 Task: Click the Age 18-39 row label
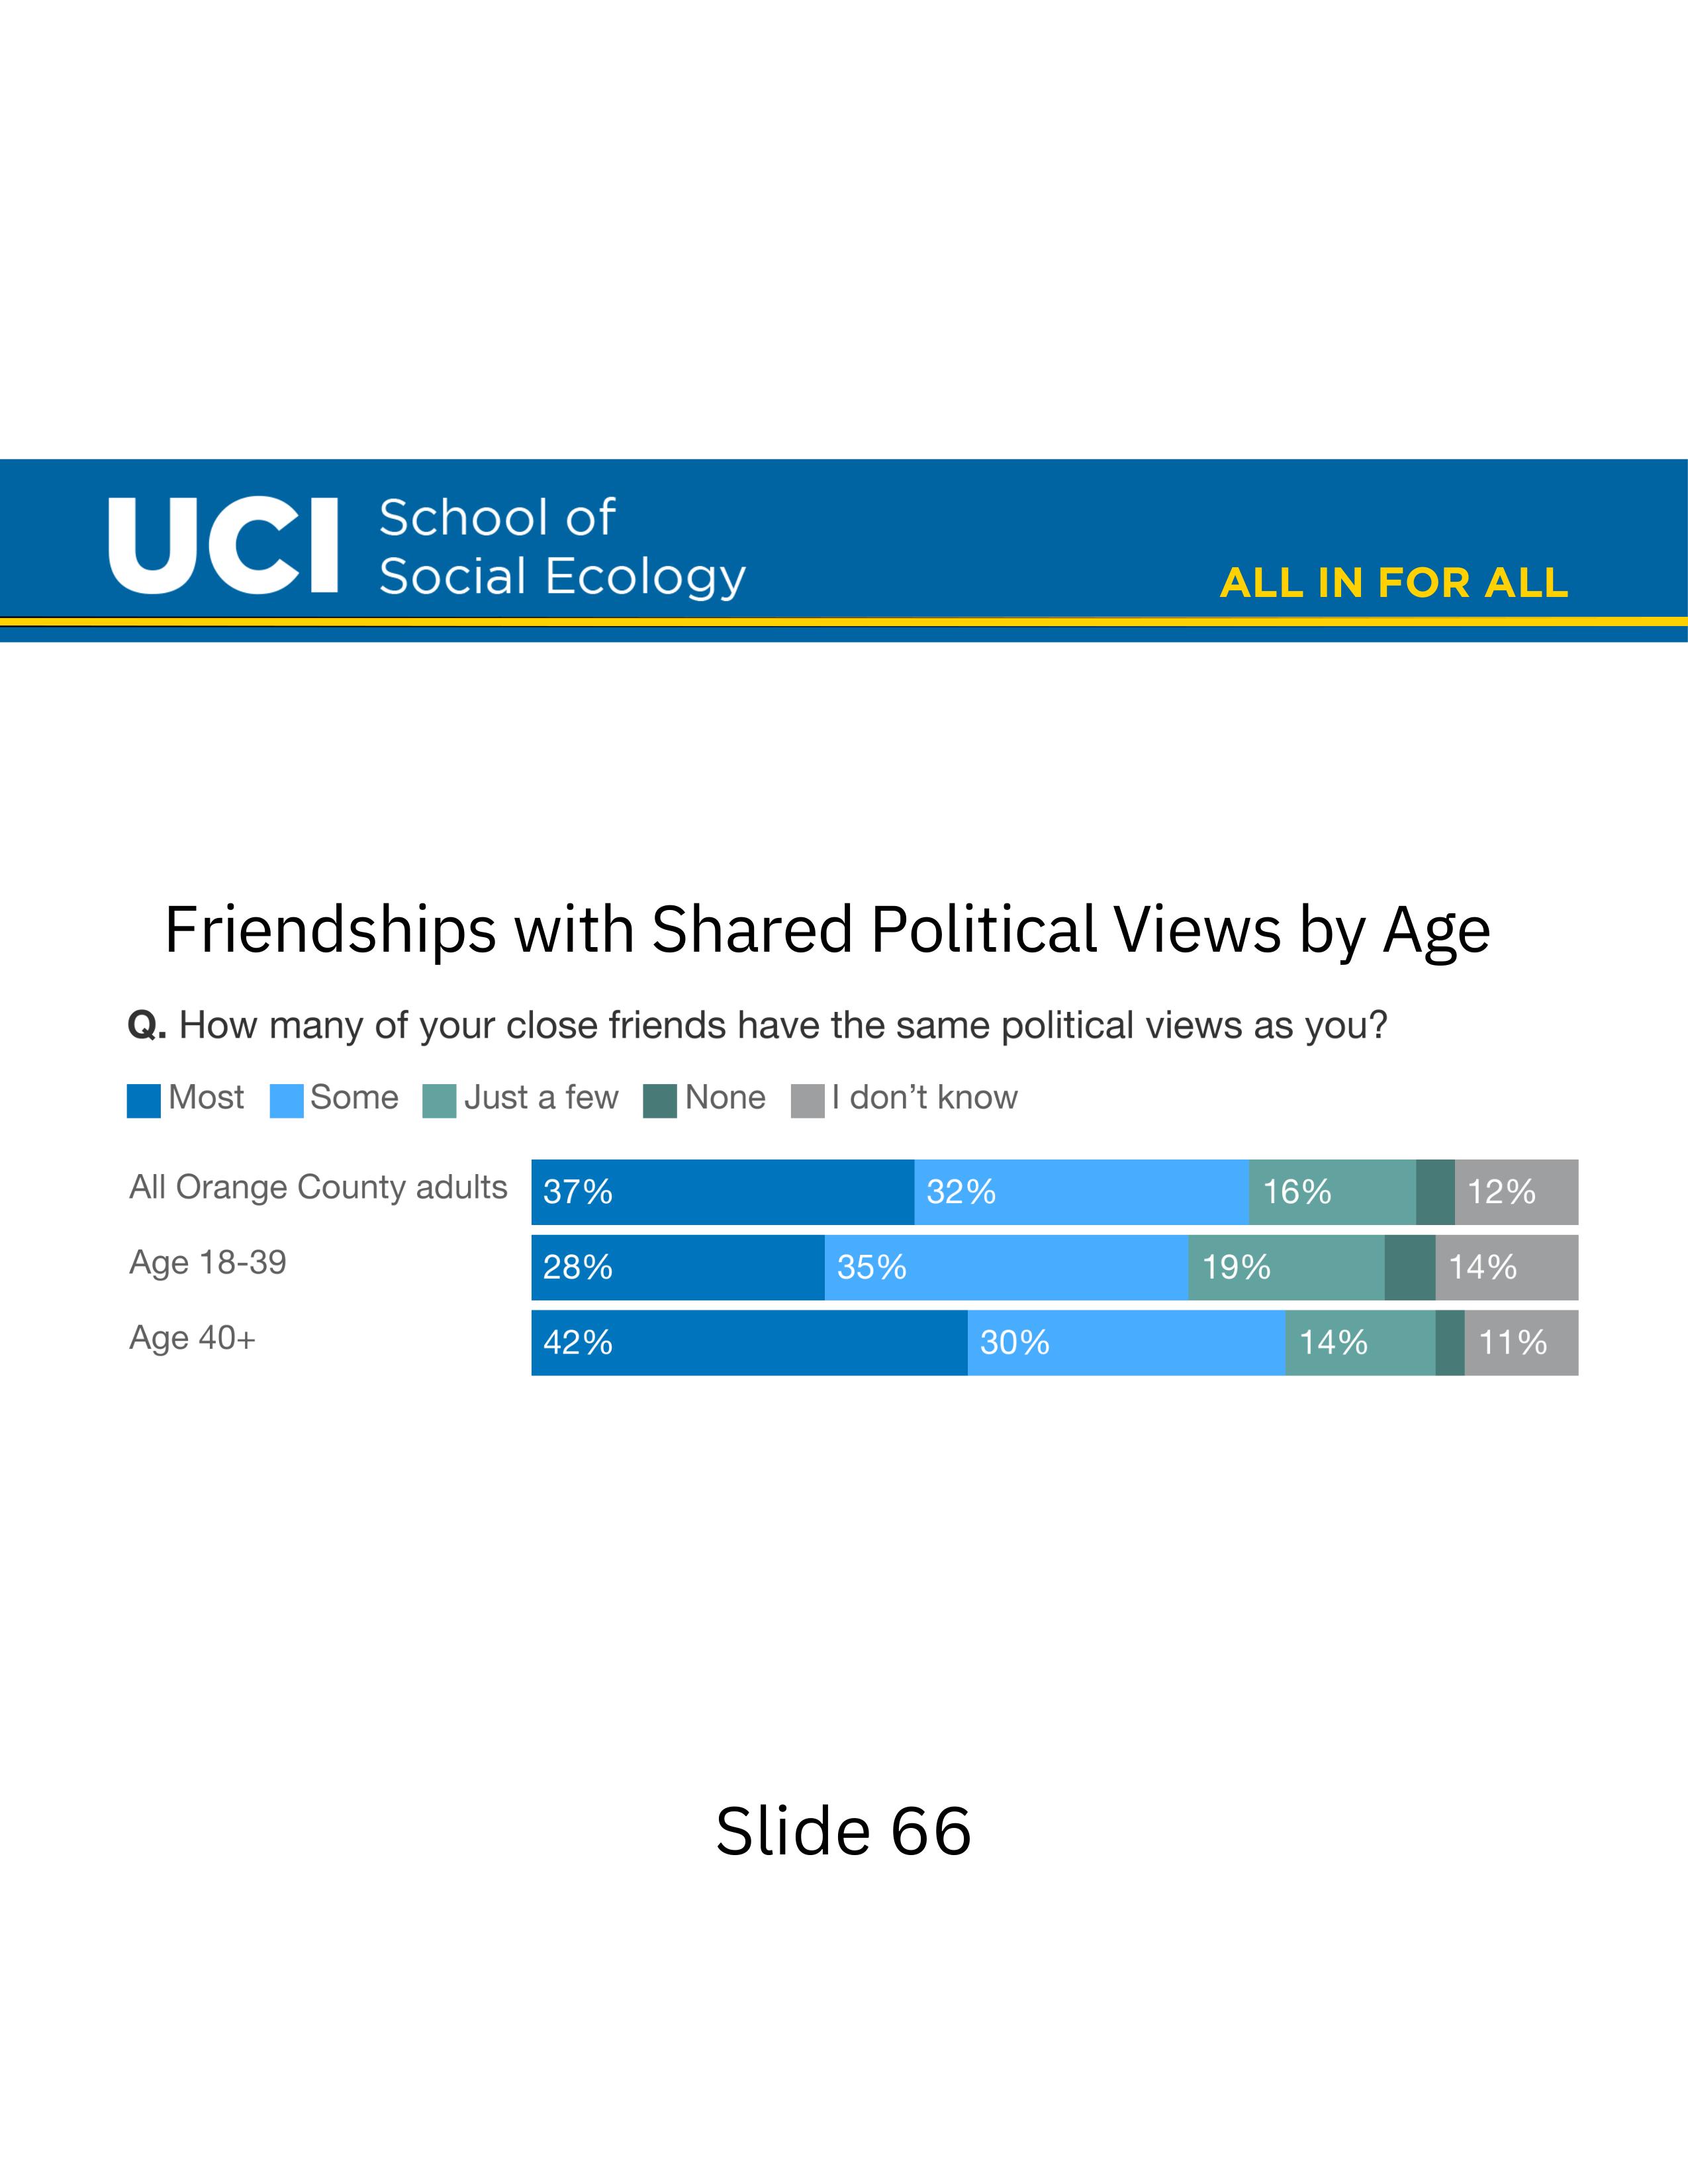pos(208,1263)
